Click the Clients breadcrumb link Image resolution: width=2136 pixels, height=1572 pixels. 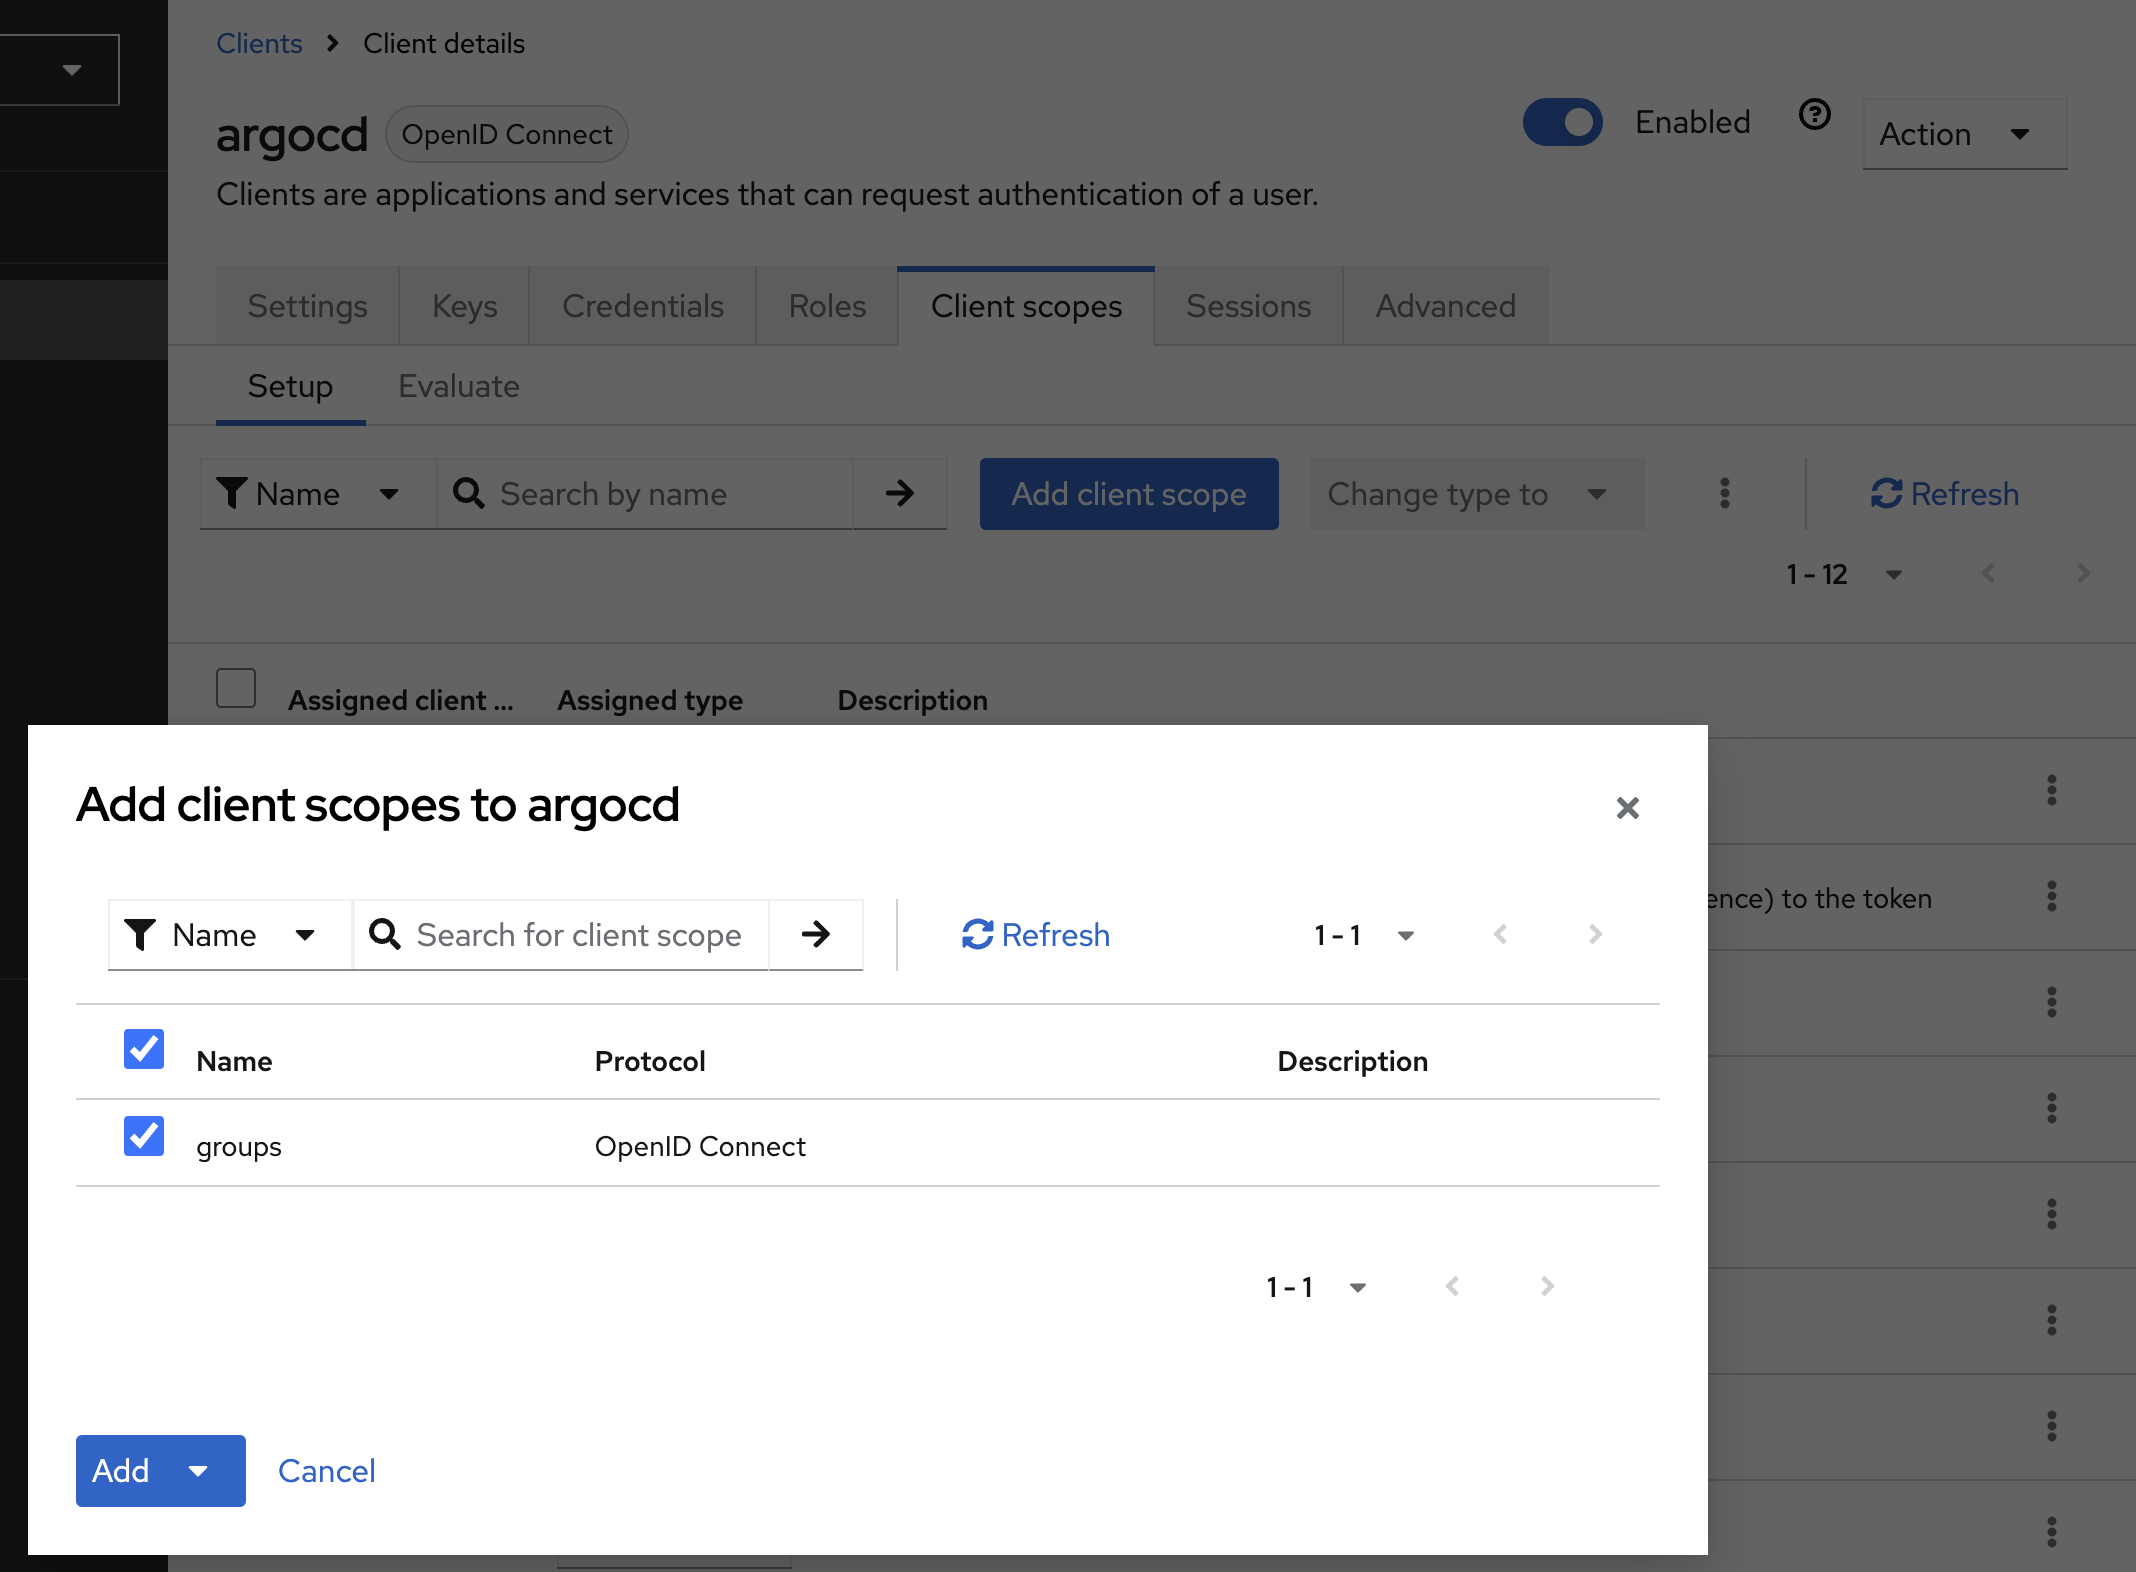tap(259, 44)
